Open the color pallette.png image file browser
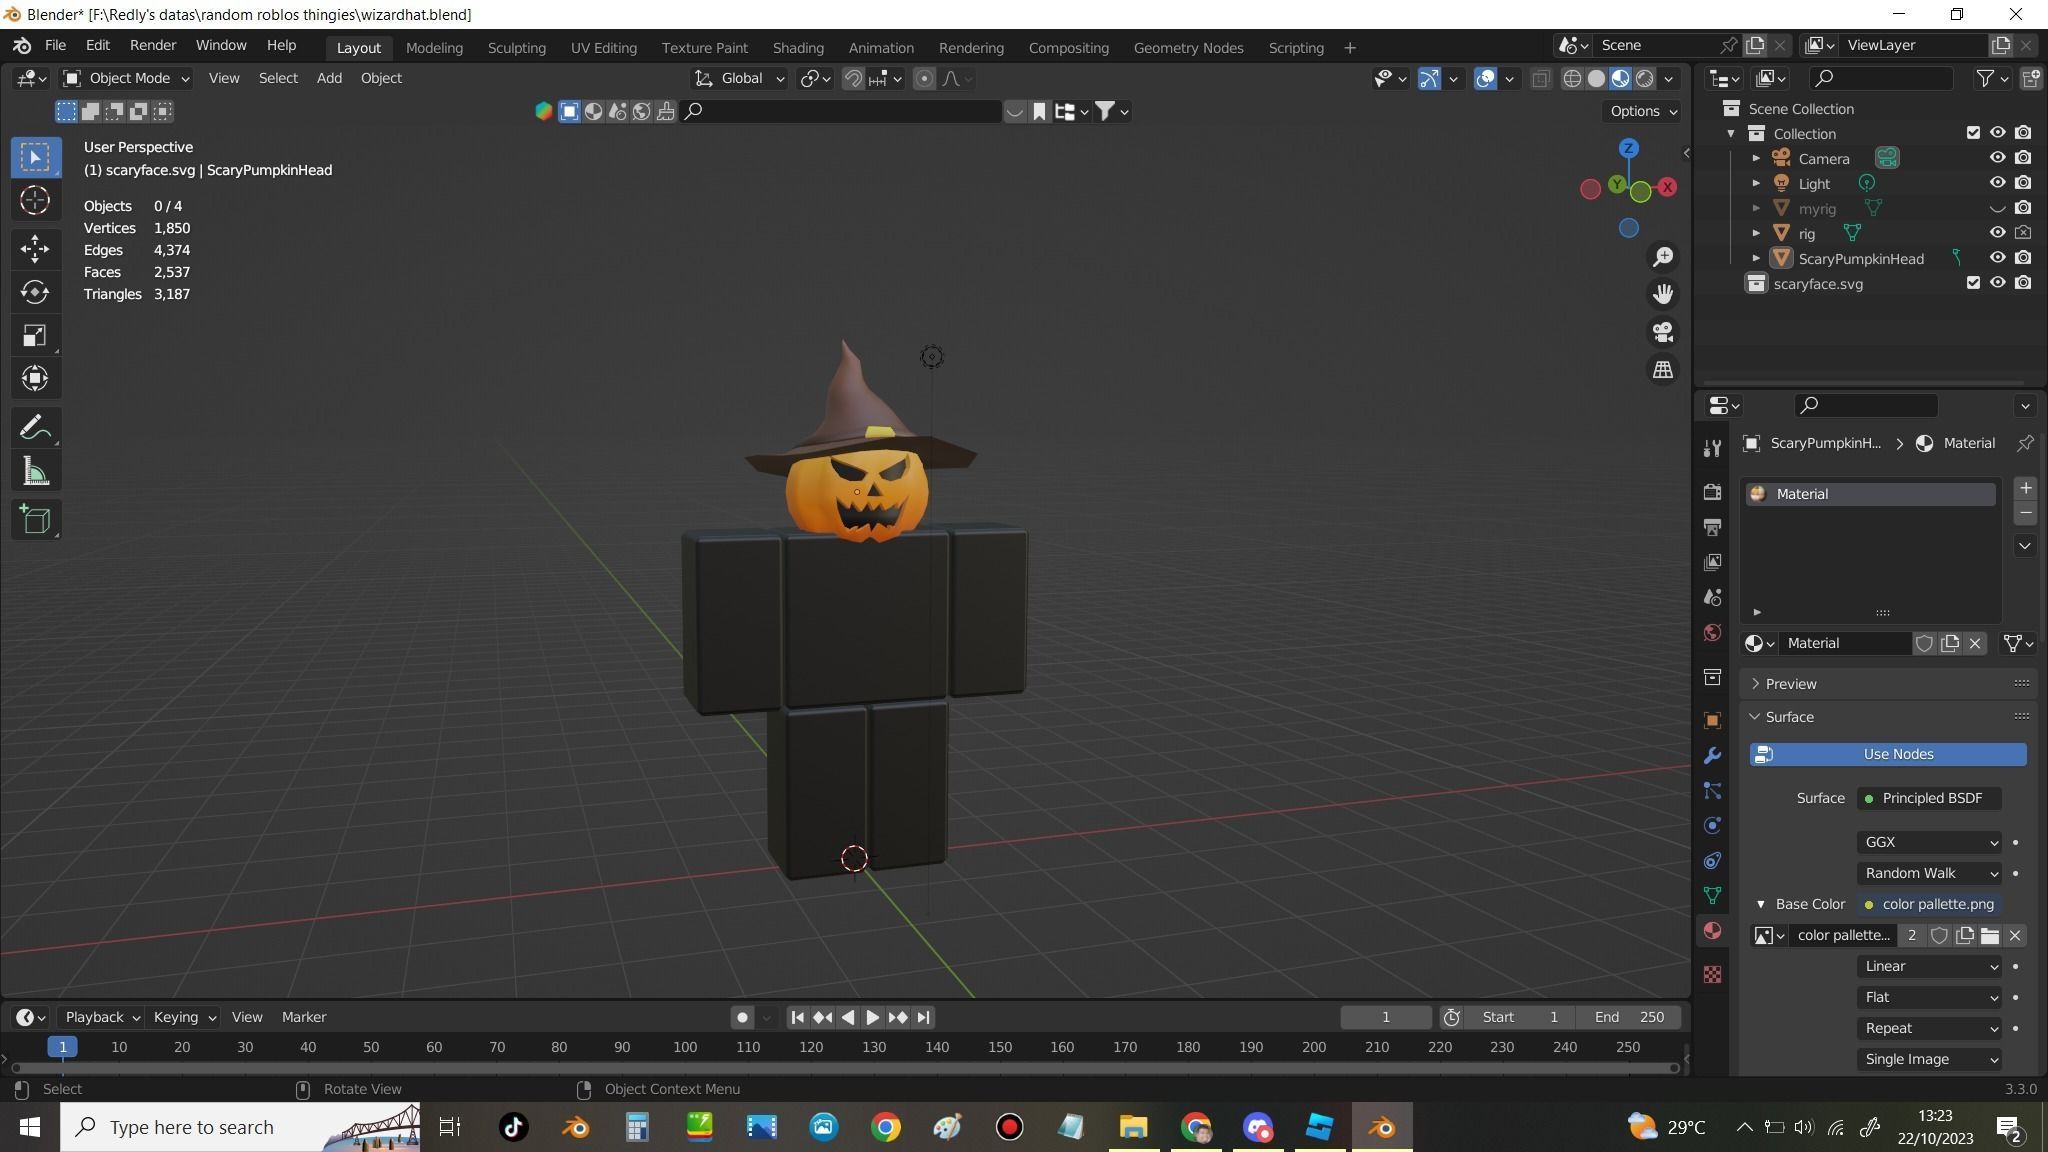 coord(1990,935)
